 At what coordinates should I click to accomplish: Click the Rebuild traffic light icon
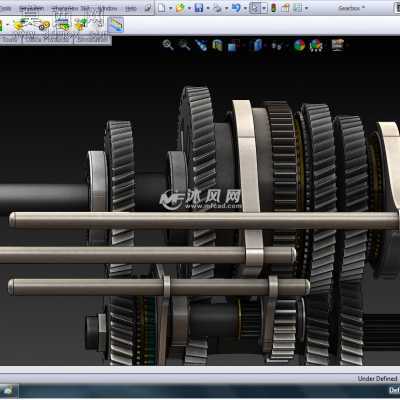[x=274, y=8]
